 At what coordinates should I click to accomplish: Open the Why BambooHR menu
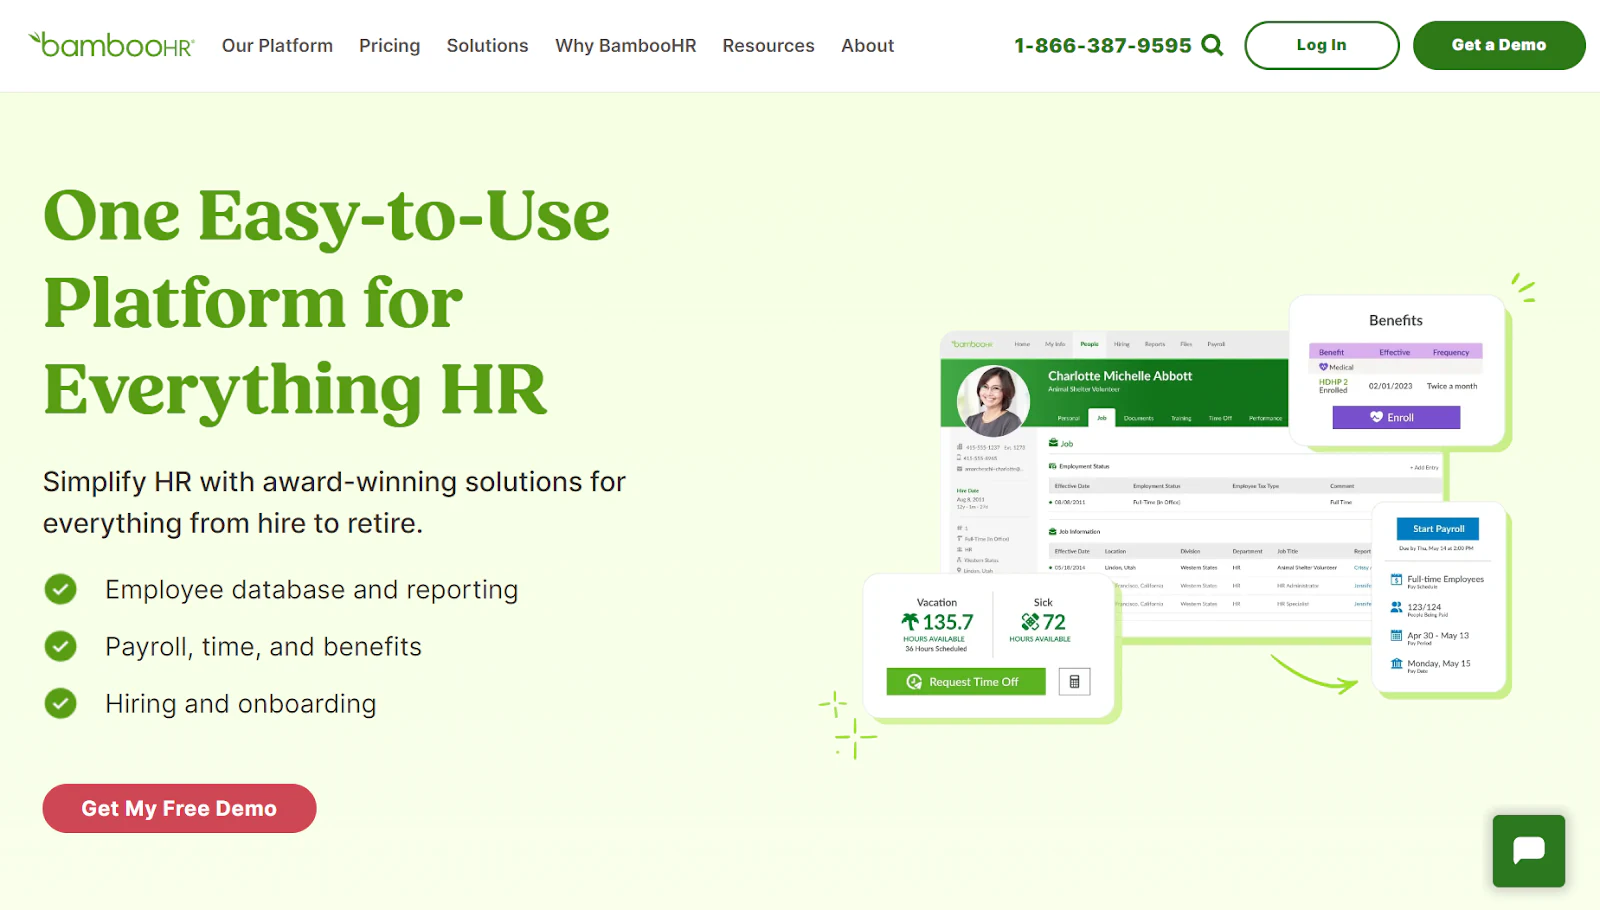626,46
